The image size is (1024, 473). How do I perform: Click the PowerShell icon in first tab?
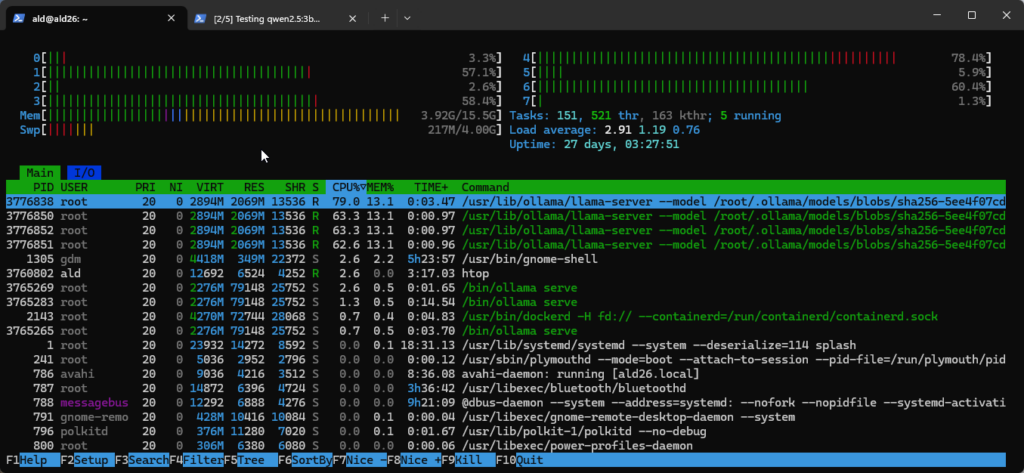[20, 18]
